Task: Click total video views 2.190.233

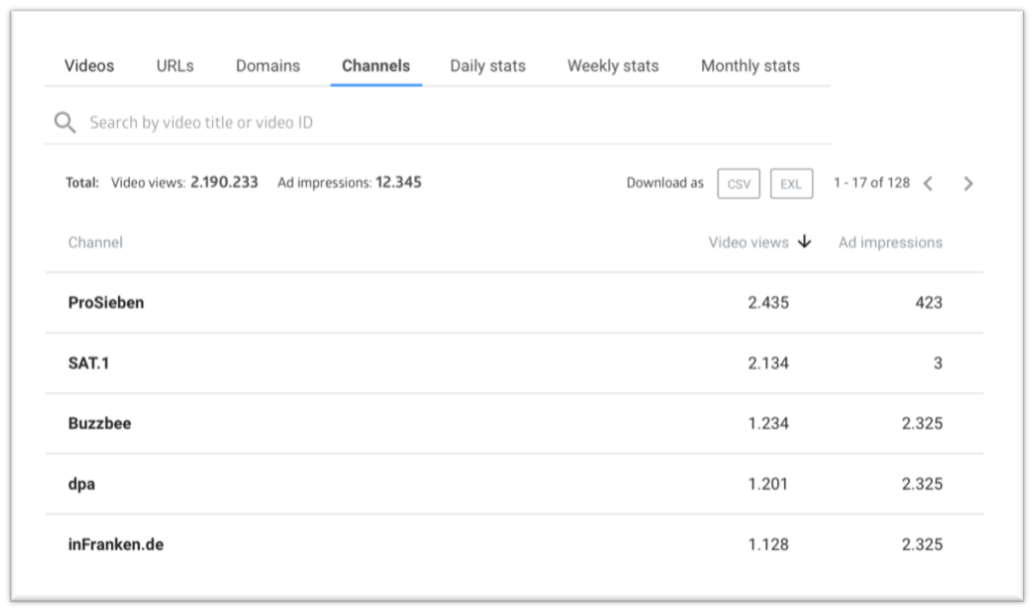Action: point(224,182)
